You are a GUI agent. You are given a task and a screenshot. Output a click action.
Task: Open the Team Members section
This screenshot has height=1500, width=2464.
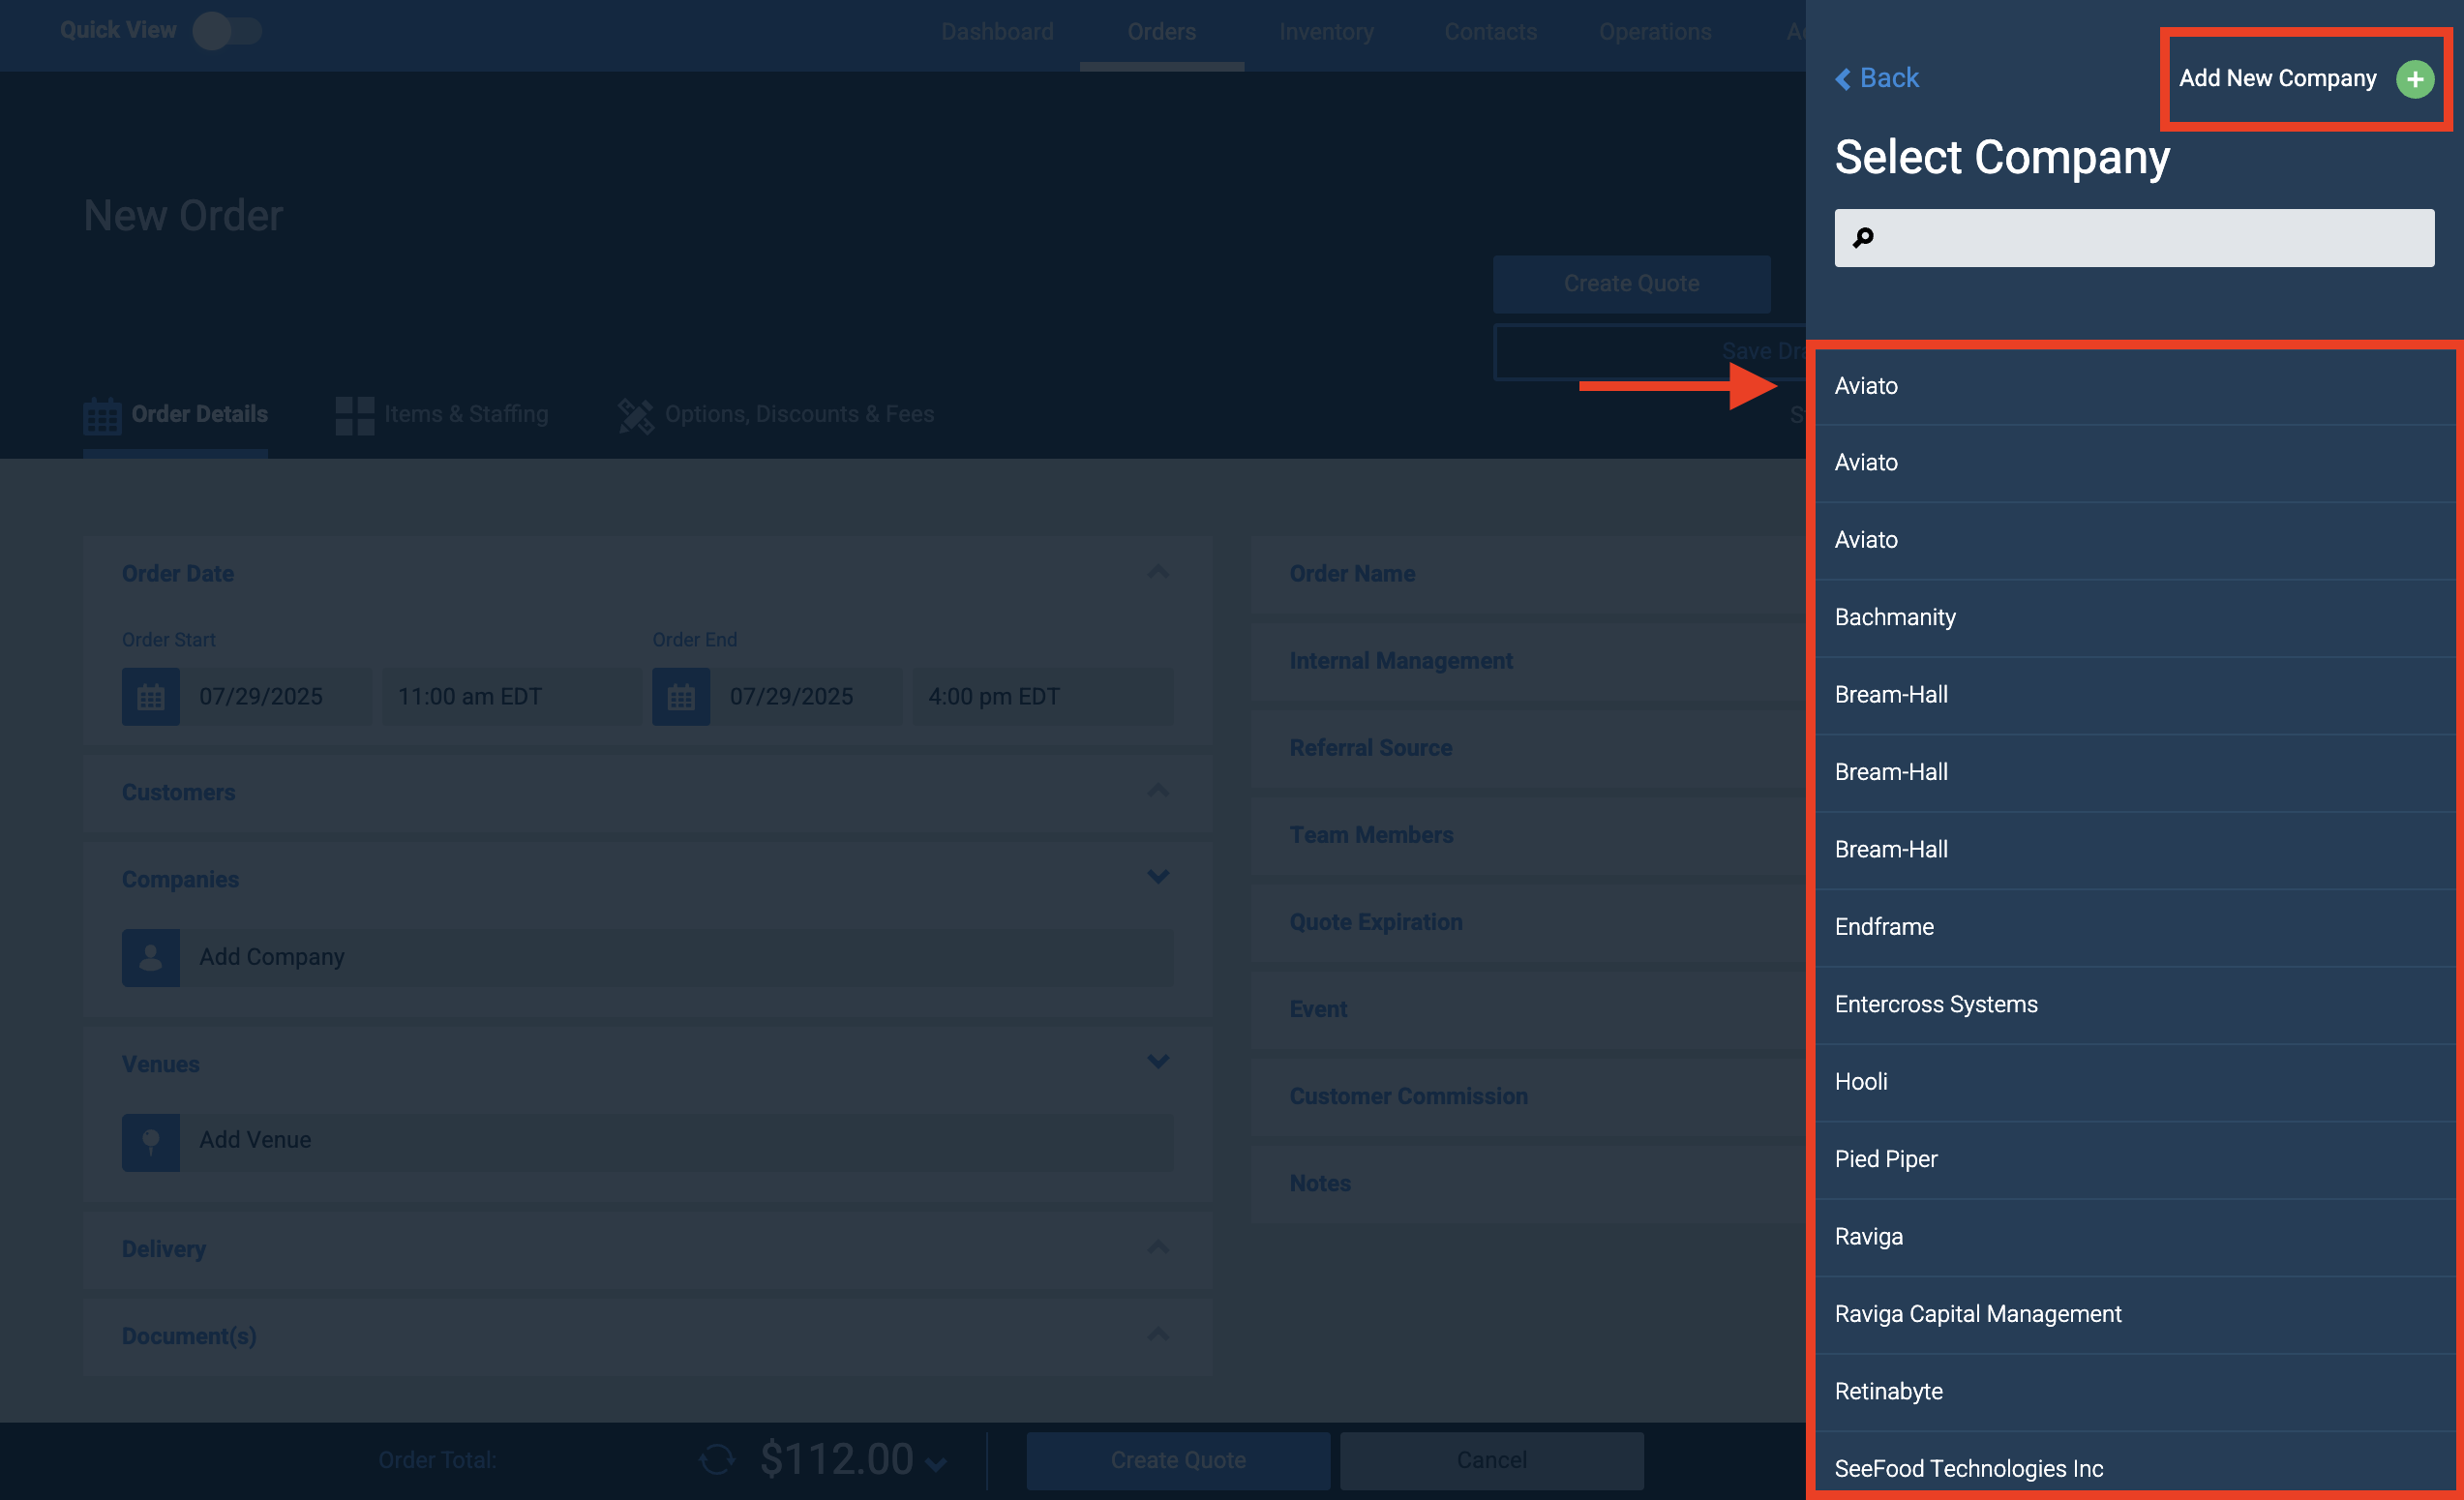pos(1528,835)
